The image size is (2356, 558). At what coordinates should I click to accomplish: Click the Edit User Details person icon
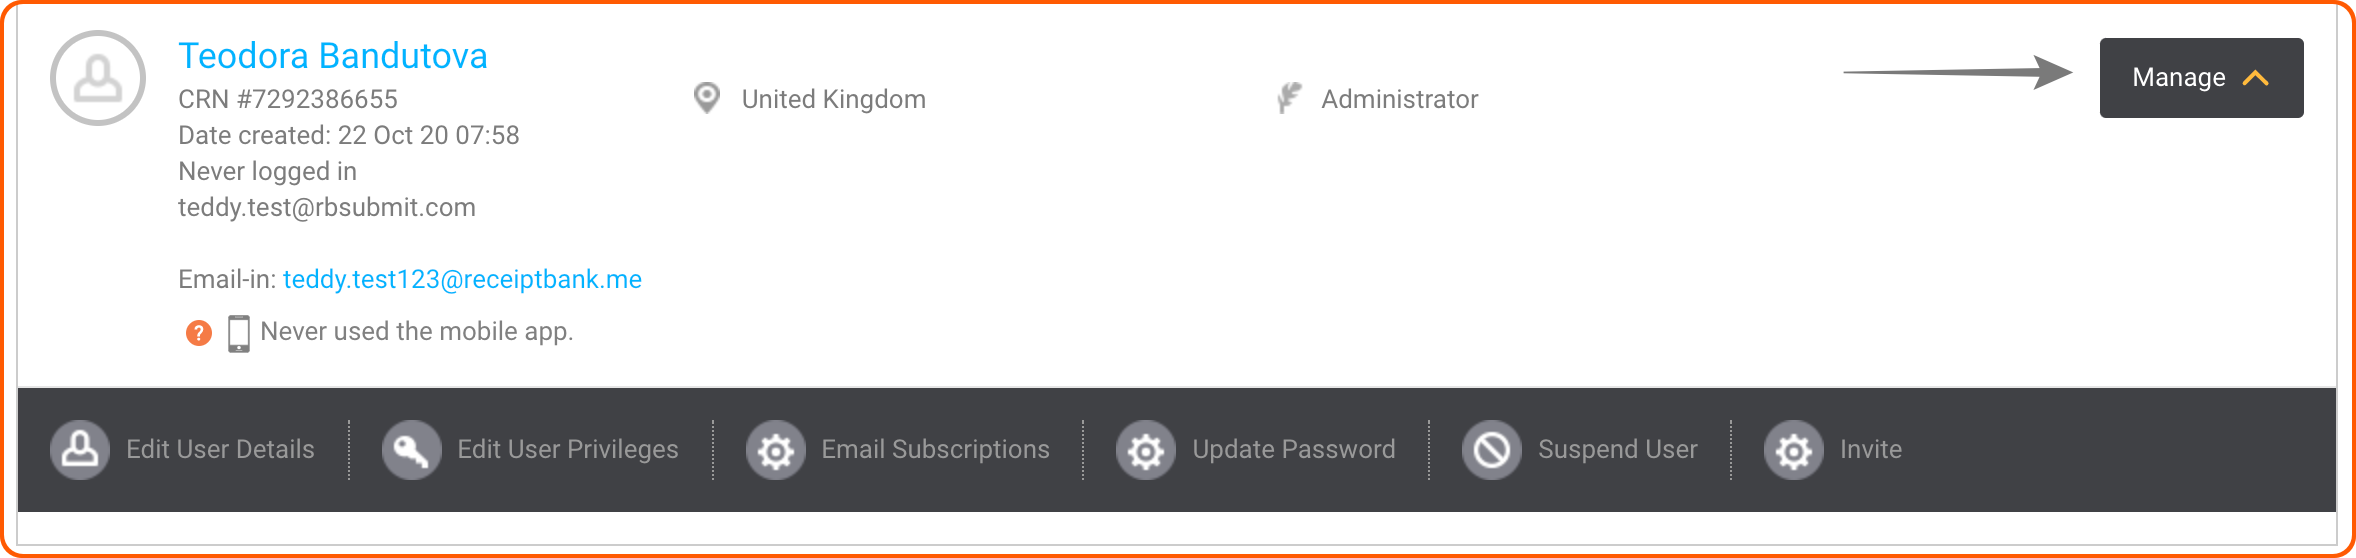pyautogui.click(x=80, y=450)
